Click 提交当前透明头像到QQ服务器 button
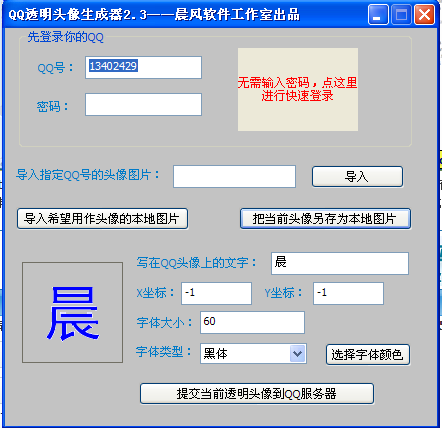This screenshot has height=428, width=442. pyautogui.click(x=257, y=394)
